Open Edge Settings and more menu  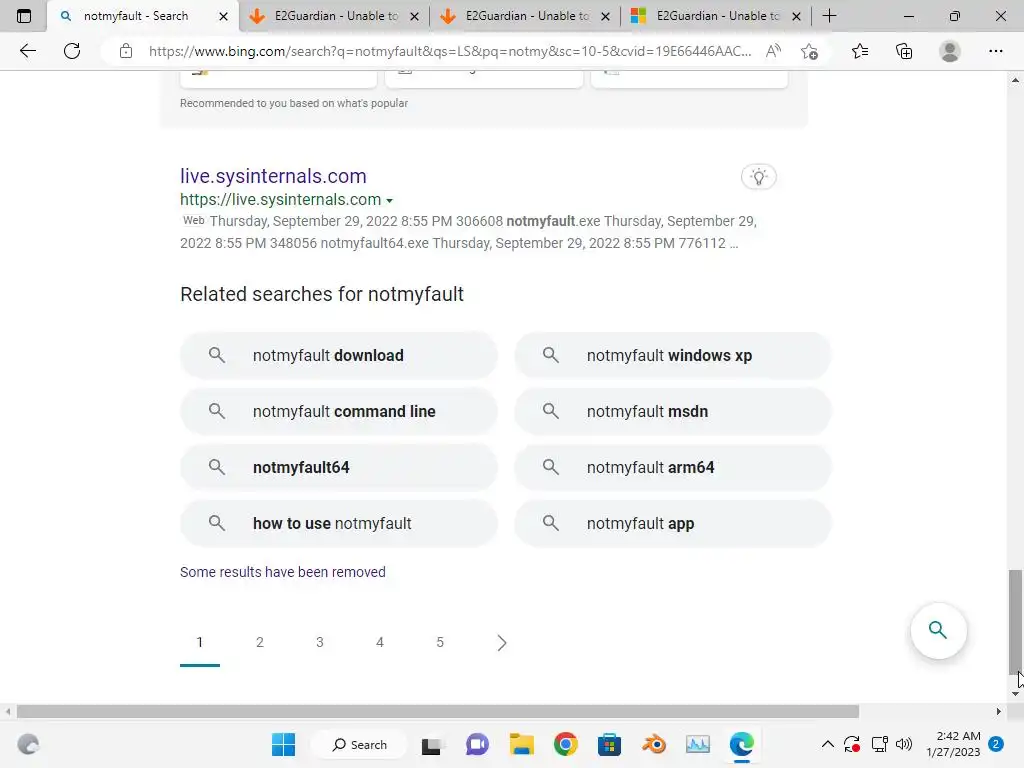point(995,51)
